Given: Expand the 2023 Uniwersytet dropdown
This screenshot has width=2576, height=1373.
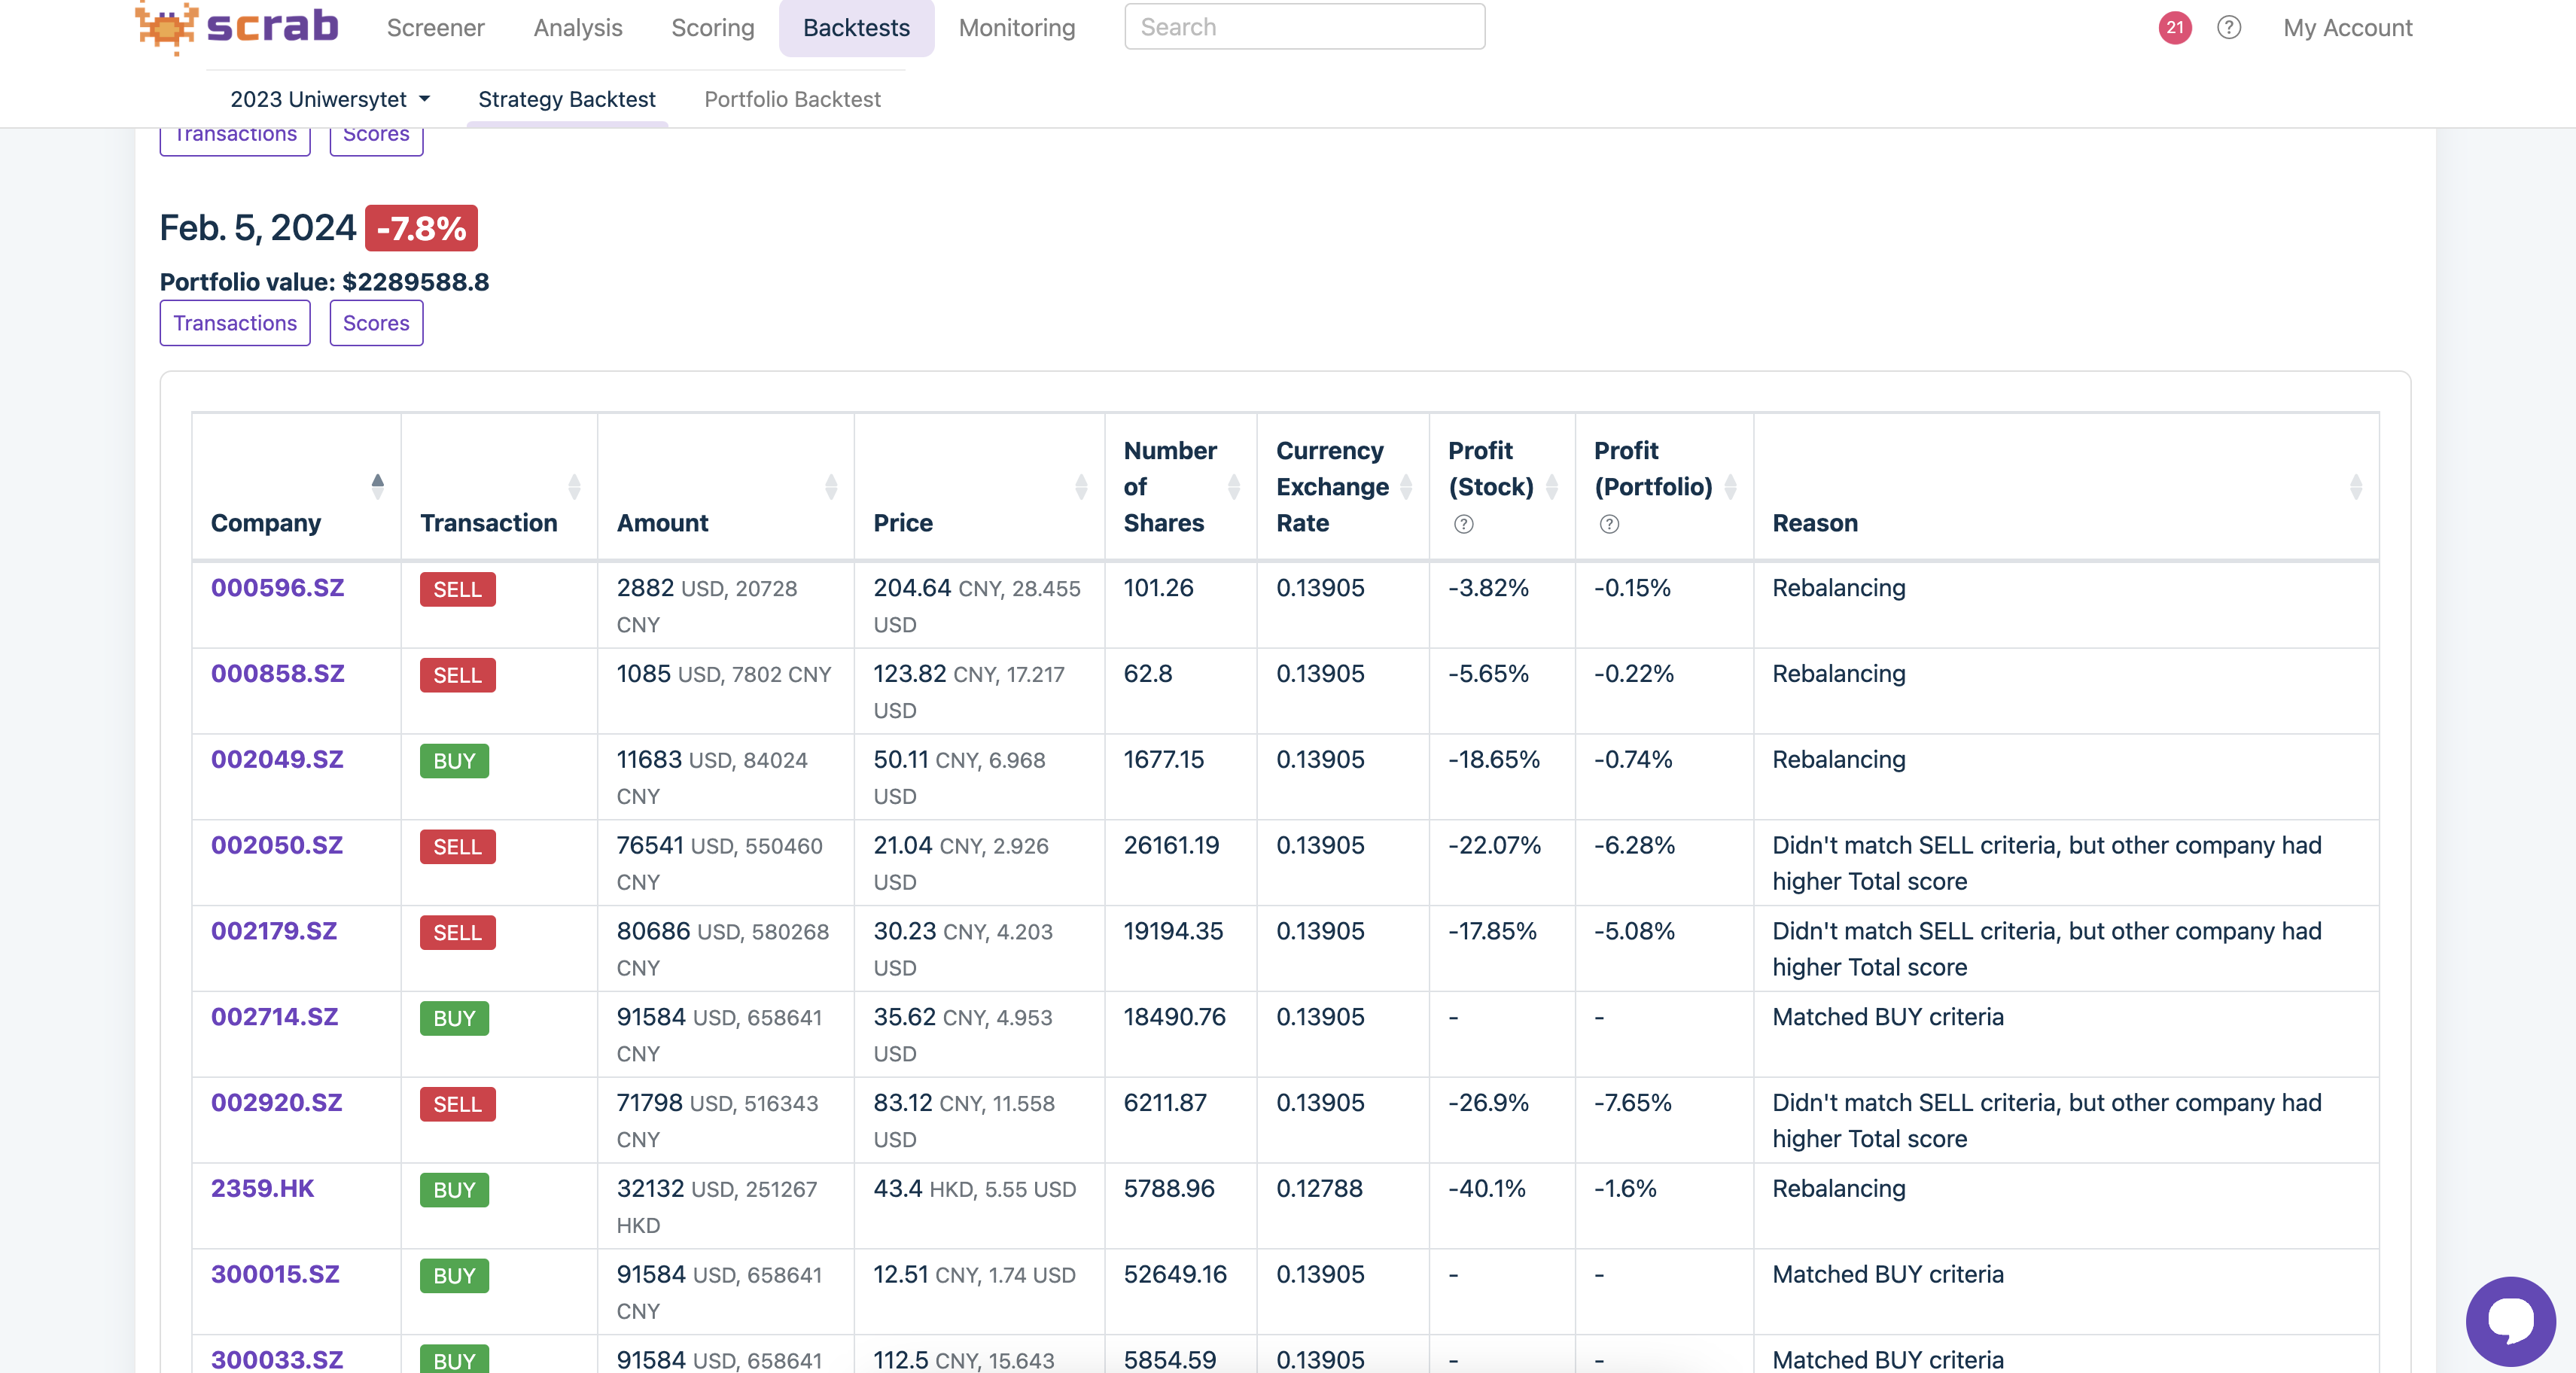Looking at the screenshot, I should point(330,99).
